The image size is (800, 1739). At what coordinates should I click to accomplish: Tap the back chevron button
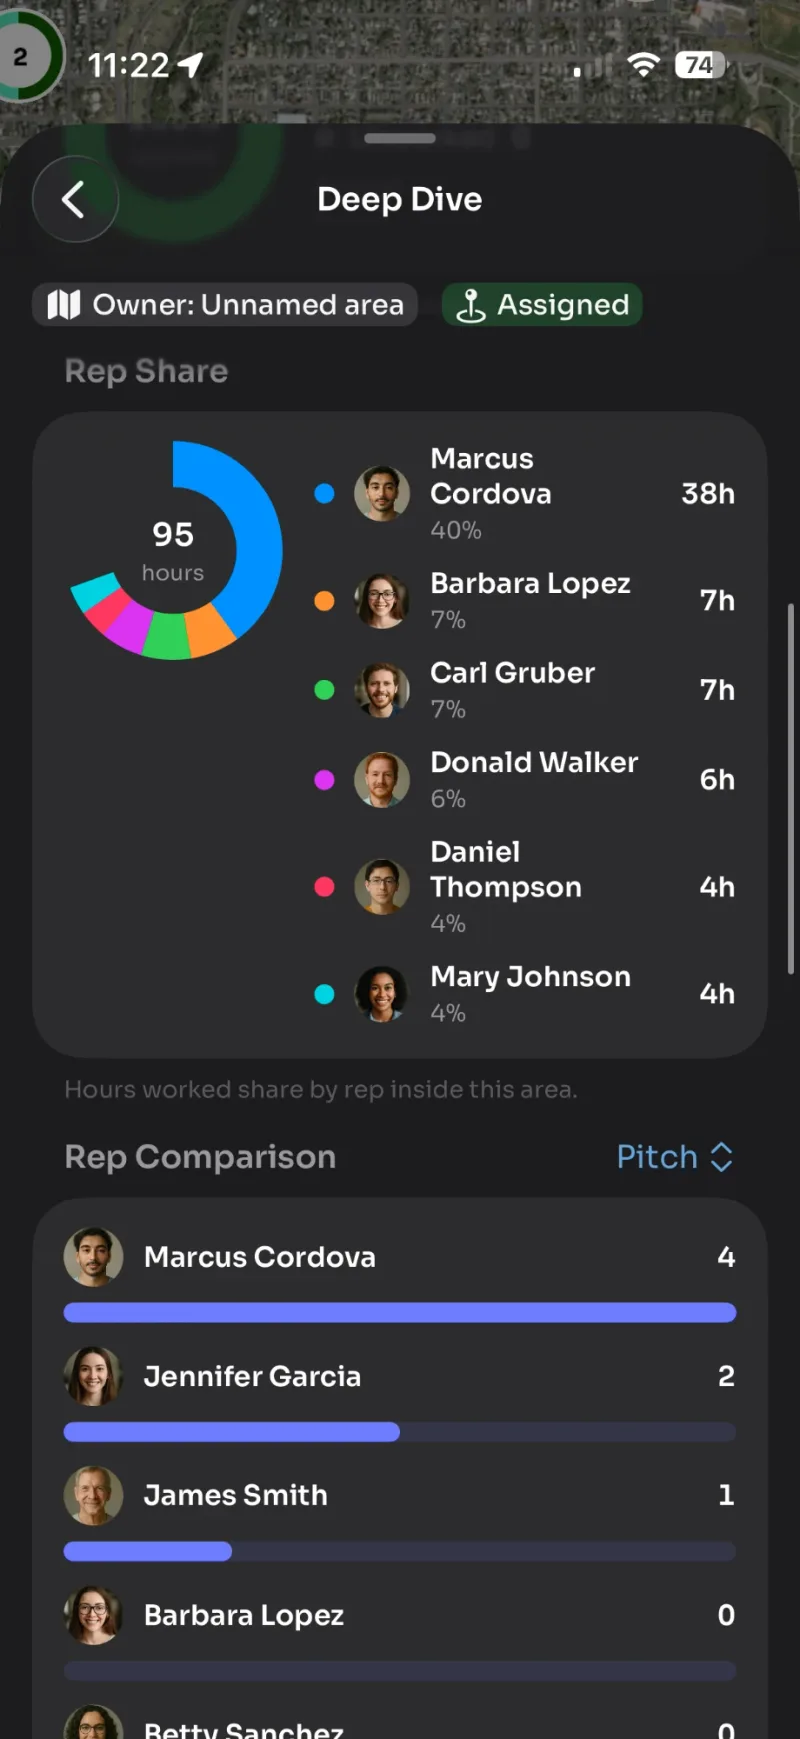[75, 199]
